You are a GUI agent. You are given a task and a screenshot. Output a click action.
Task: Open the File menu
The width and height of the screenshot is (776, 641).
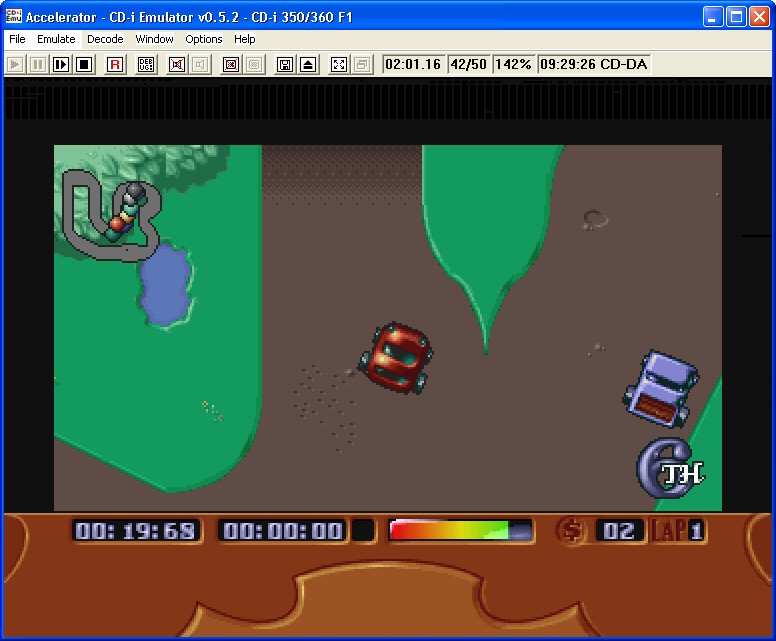click(x=17, y=39)
